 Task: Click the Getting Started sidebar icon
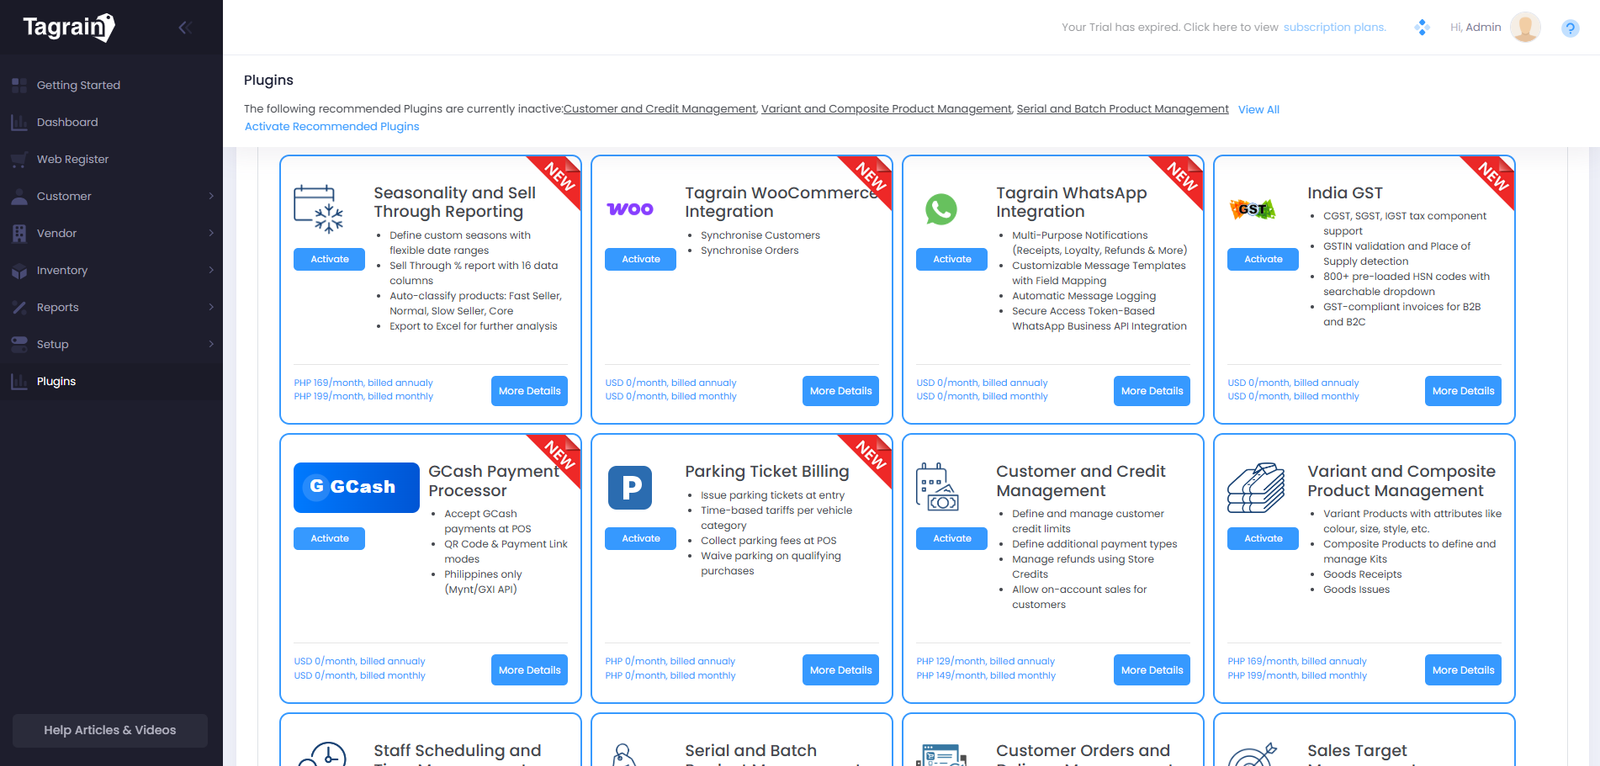19,85
